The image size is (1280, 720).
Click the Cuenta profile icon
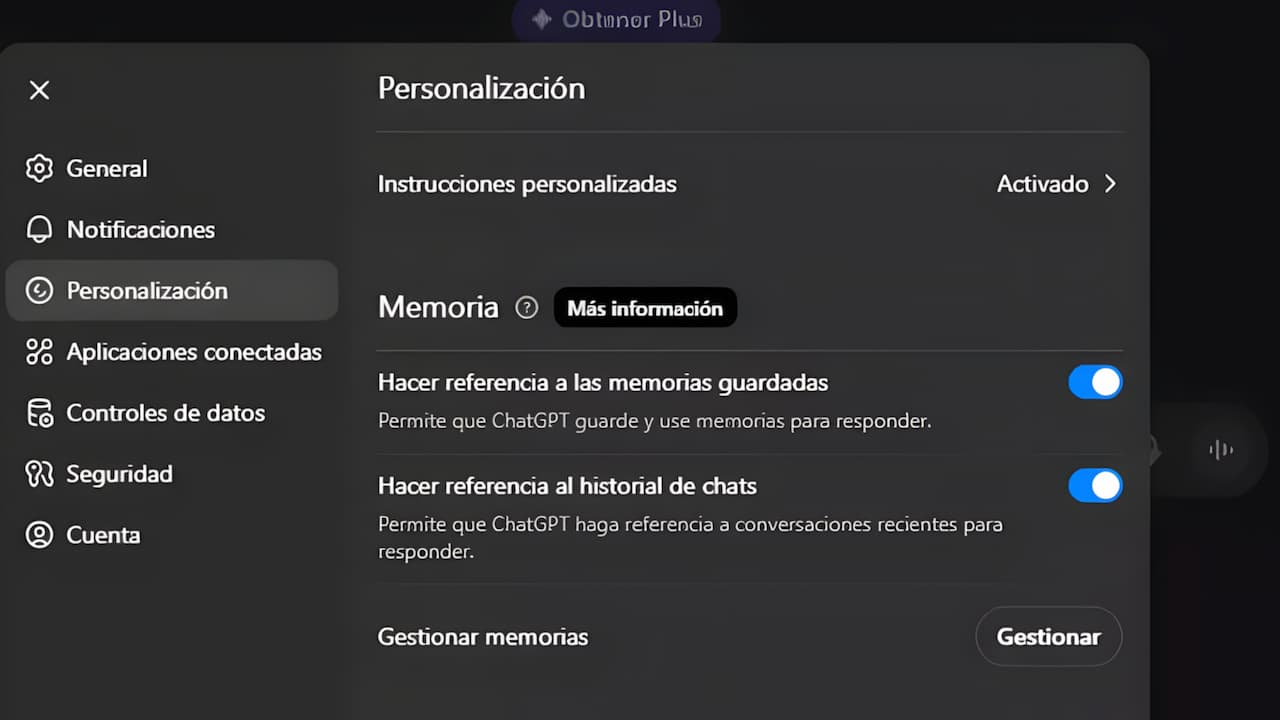pos(39,534)
